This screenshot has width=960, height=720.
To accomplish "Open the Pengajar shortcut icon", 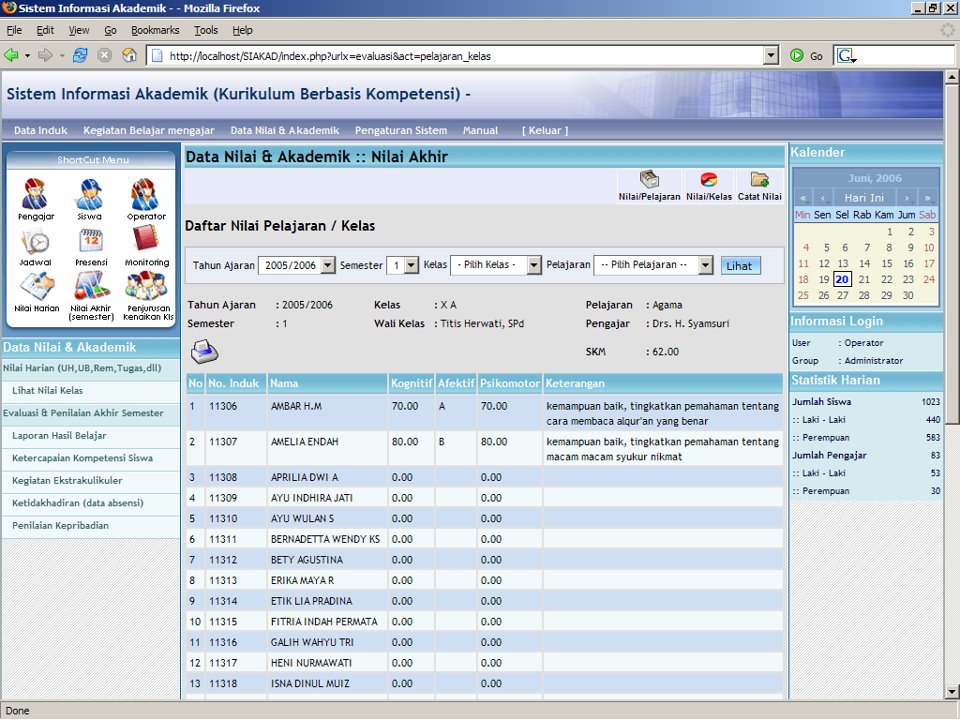I will tap(36, 194).
